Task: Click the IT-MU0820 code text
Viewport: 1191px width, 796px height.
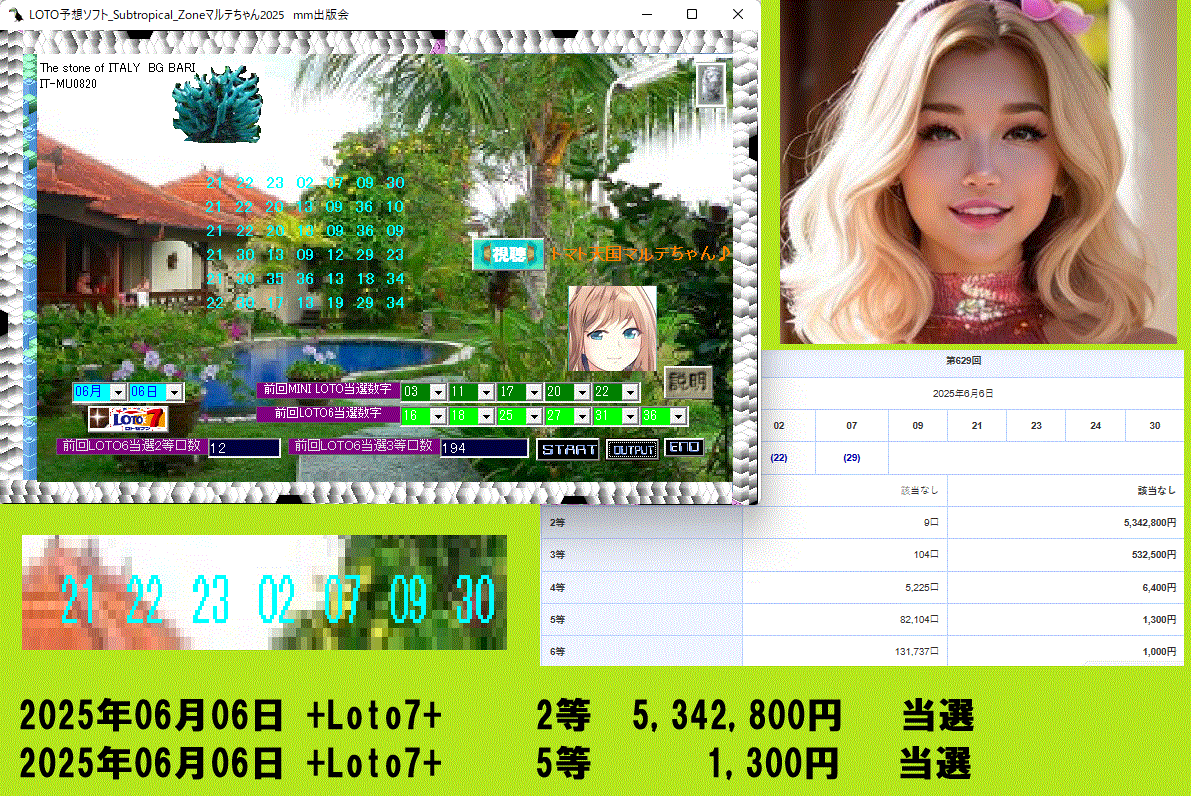Action: pyautogui.click(x=68, y=84)
